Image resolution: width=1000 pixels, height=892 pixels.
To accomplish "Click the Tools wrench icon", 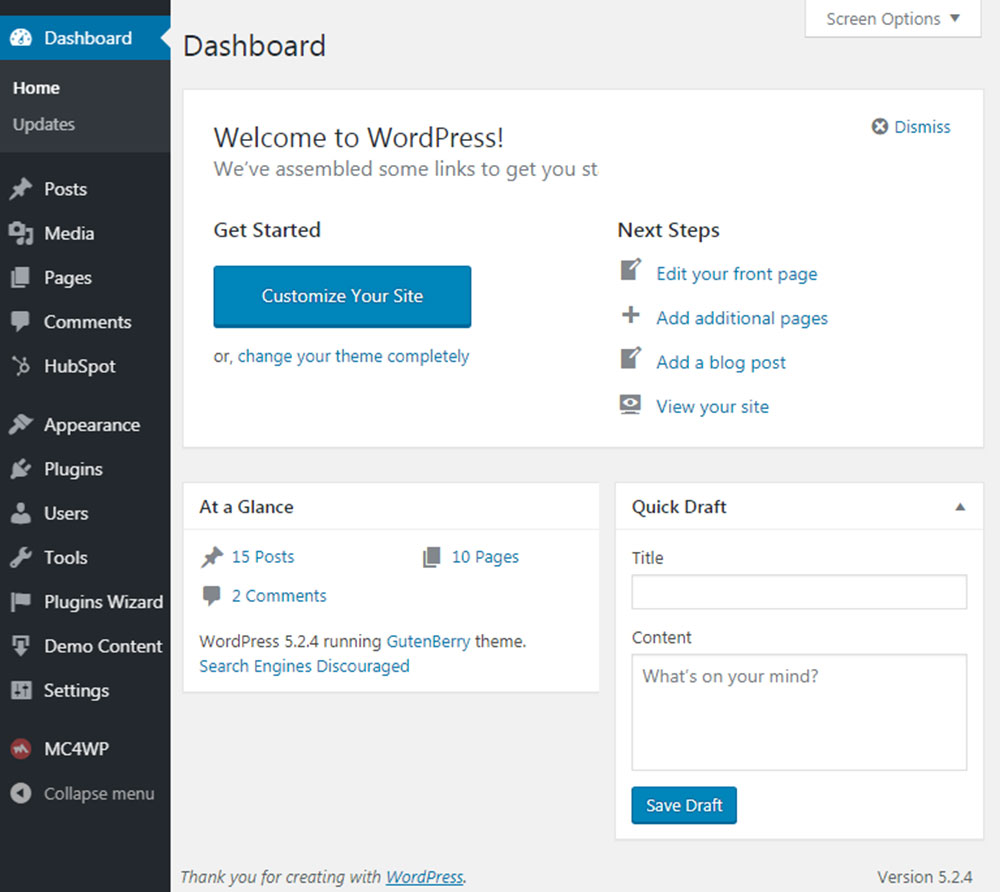I will (x=21, y=557).
